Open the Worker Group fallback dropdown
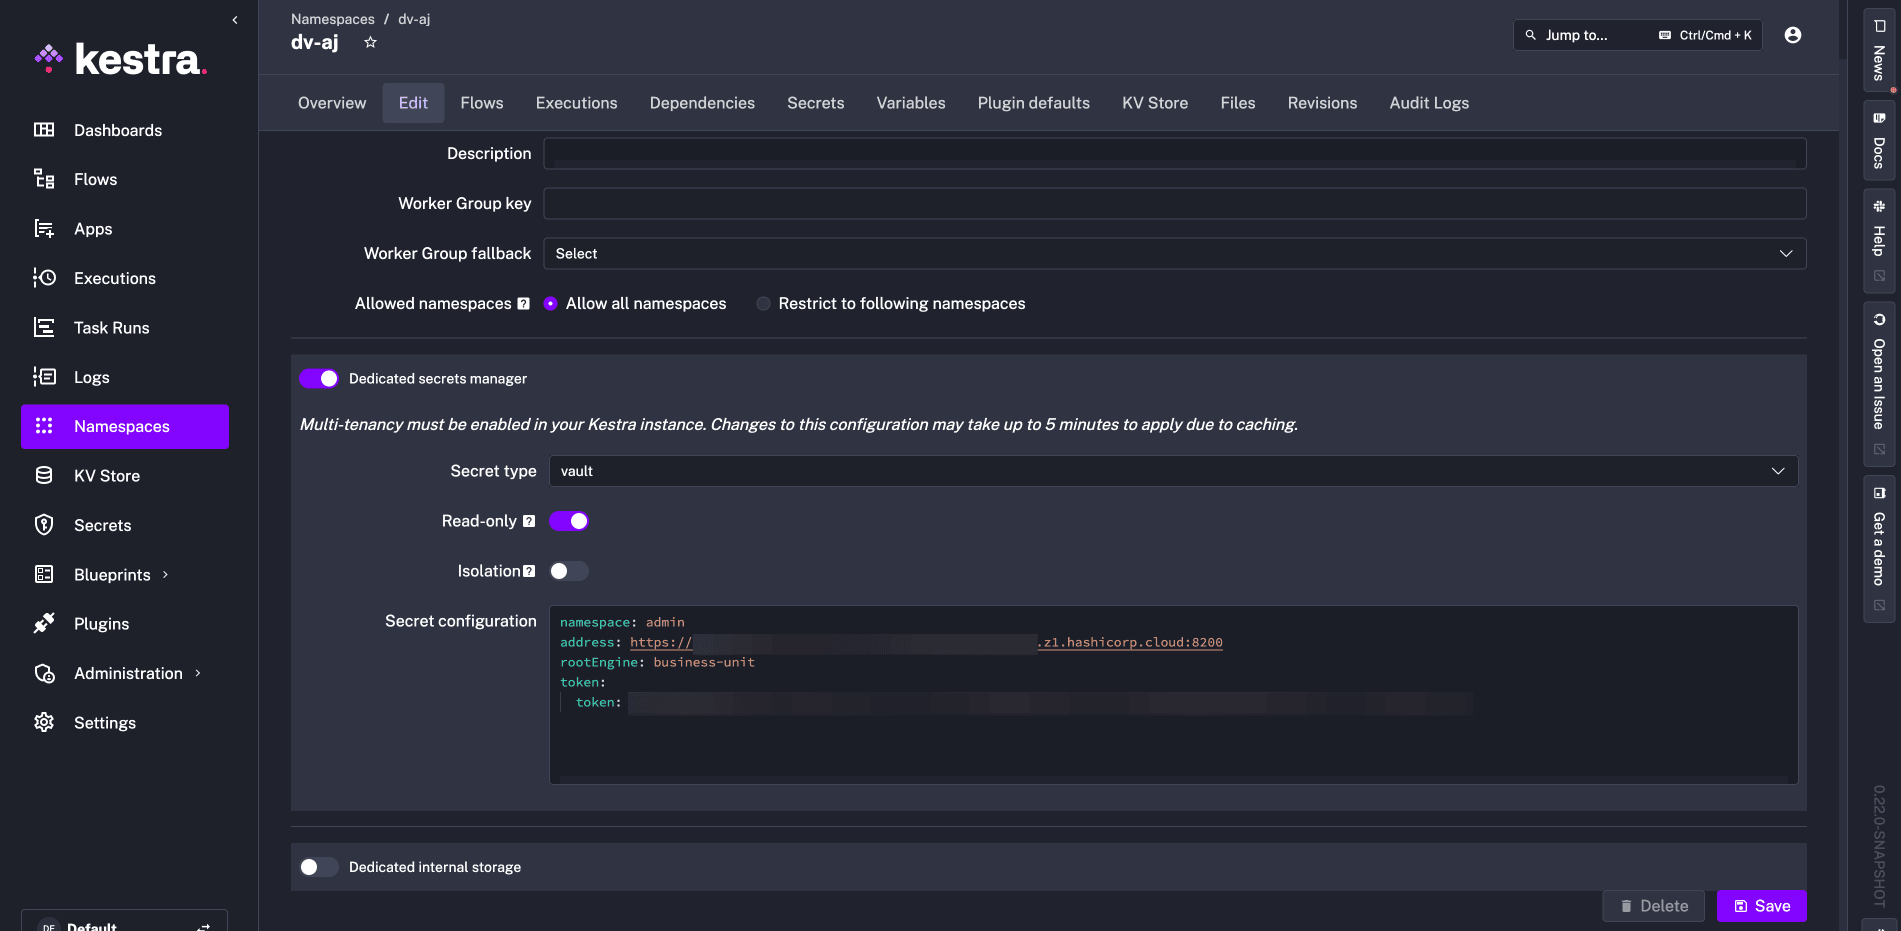This screenshot has width=1901, height=931. pos(1174,254)
